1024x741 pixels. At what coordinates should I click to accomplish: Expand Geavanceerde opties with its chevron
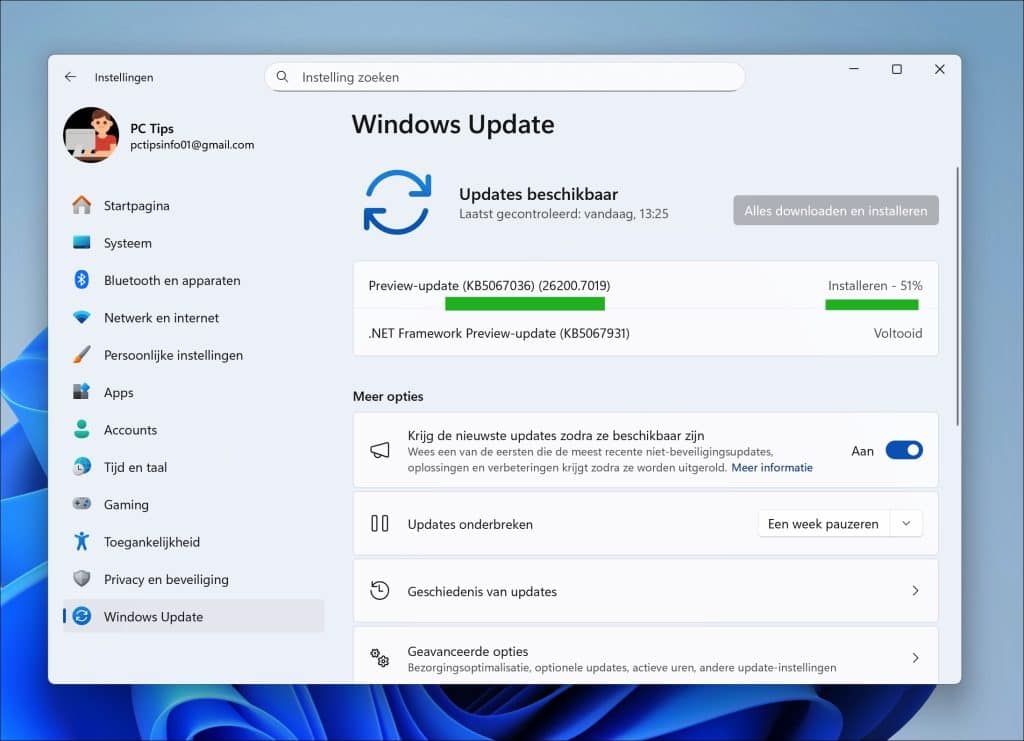click(x=914, y=658)
